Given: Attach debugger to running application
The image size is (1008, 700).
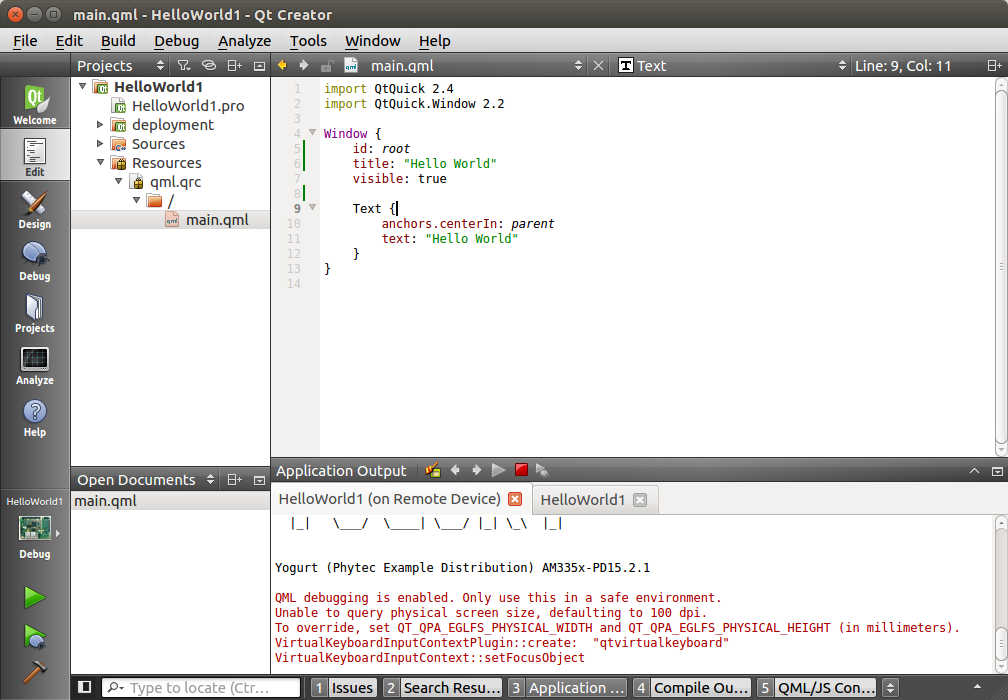Looking at the screenshot, I should tap(542, 471).
